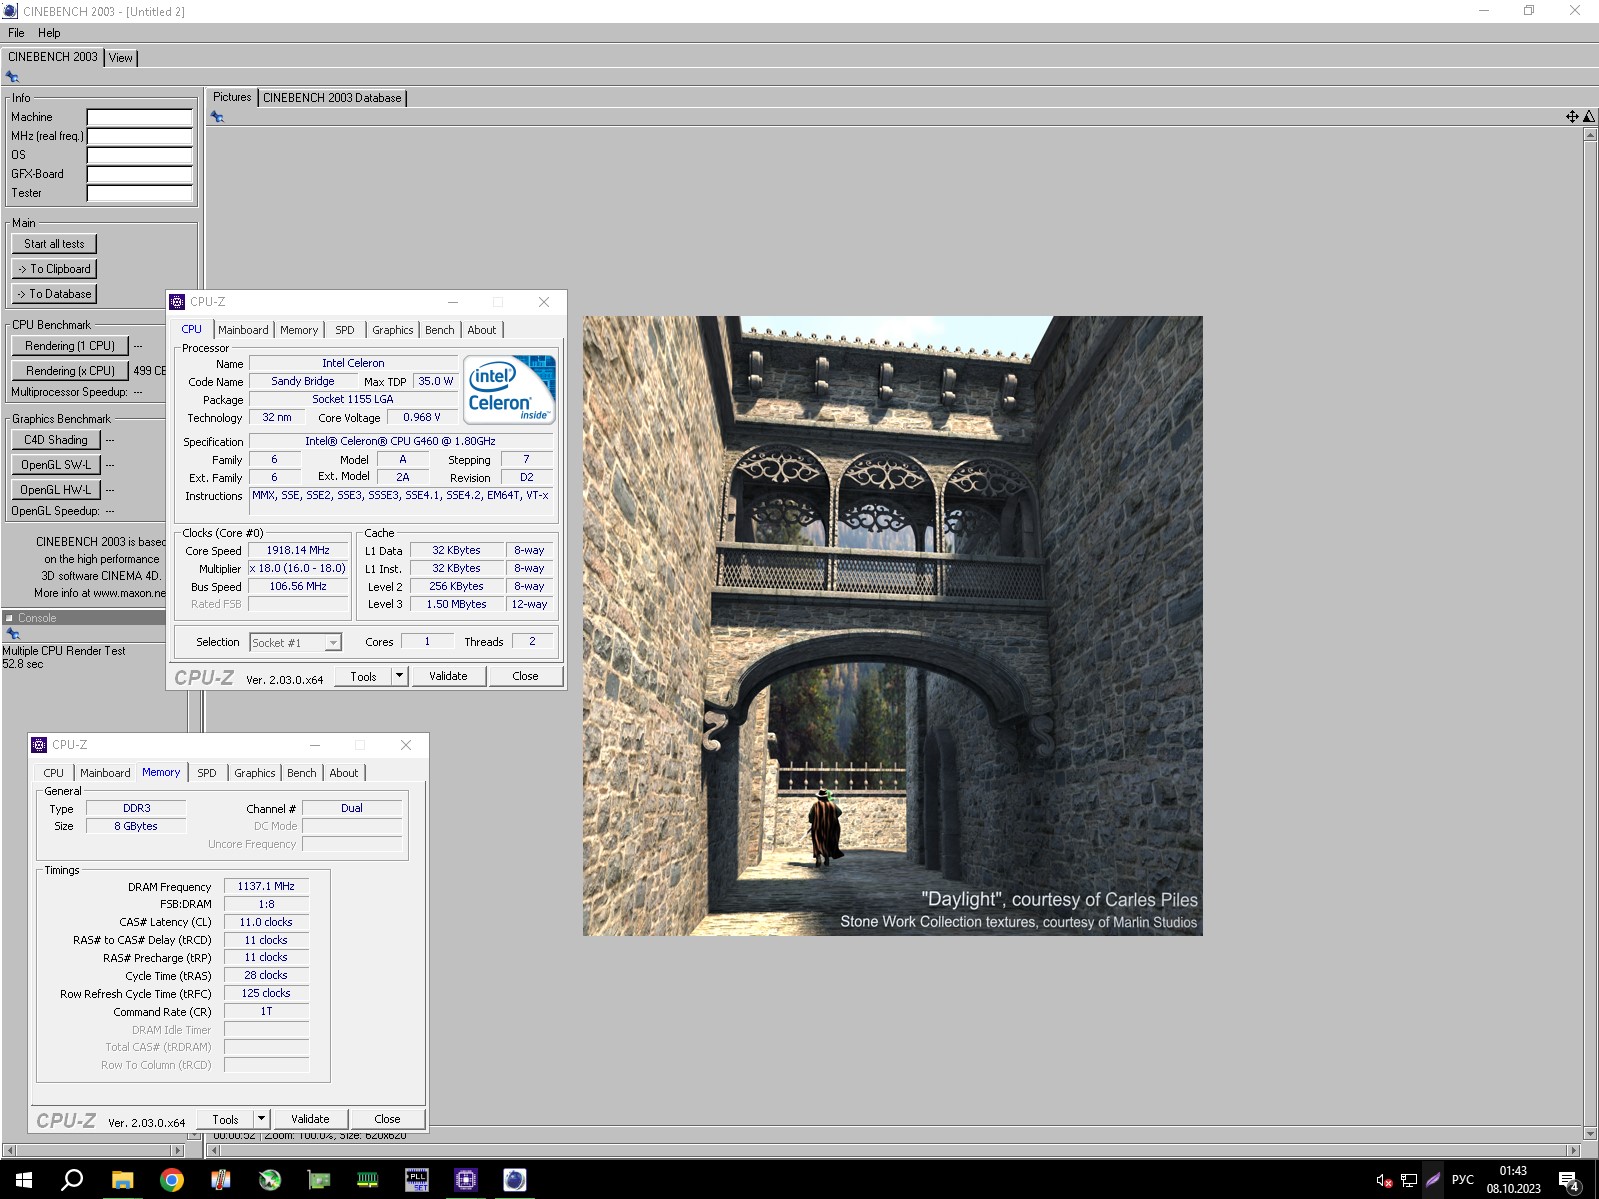Click Validate in lower CPU-Z window

(x=310, y=1119)
